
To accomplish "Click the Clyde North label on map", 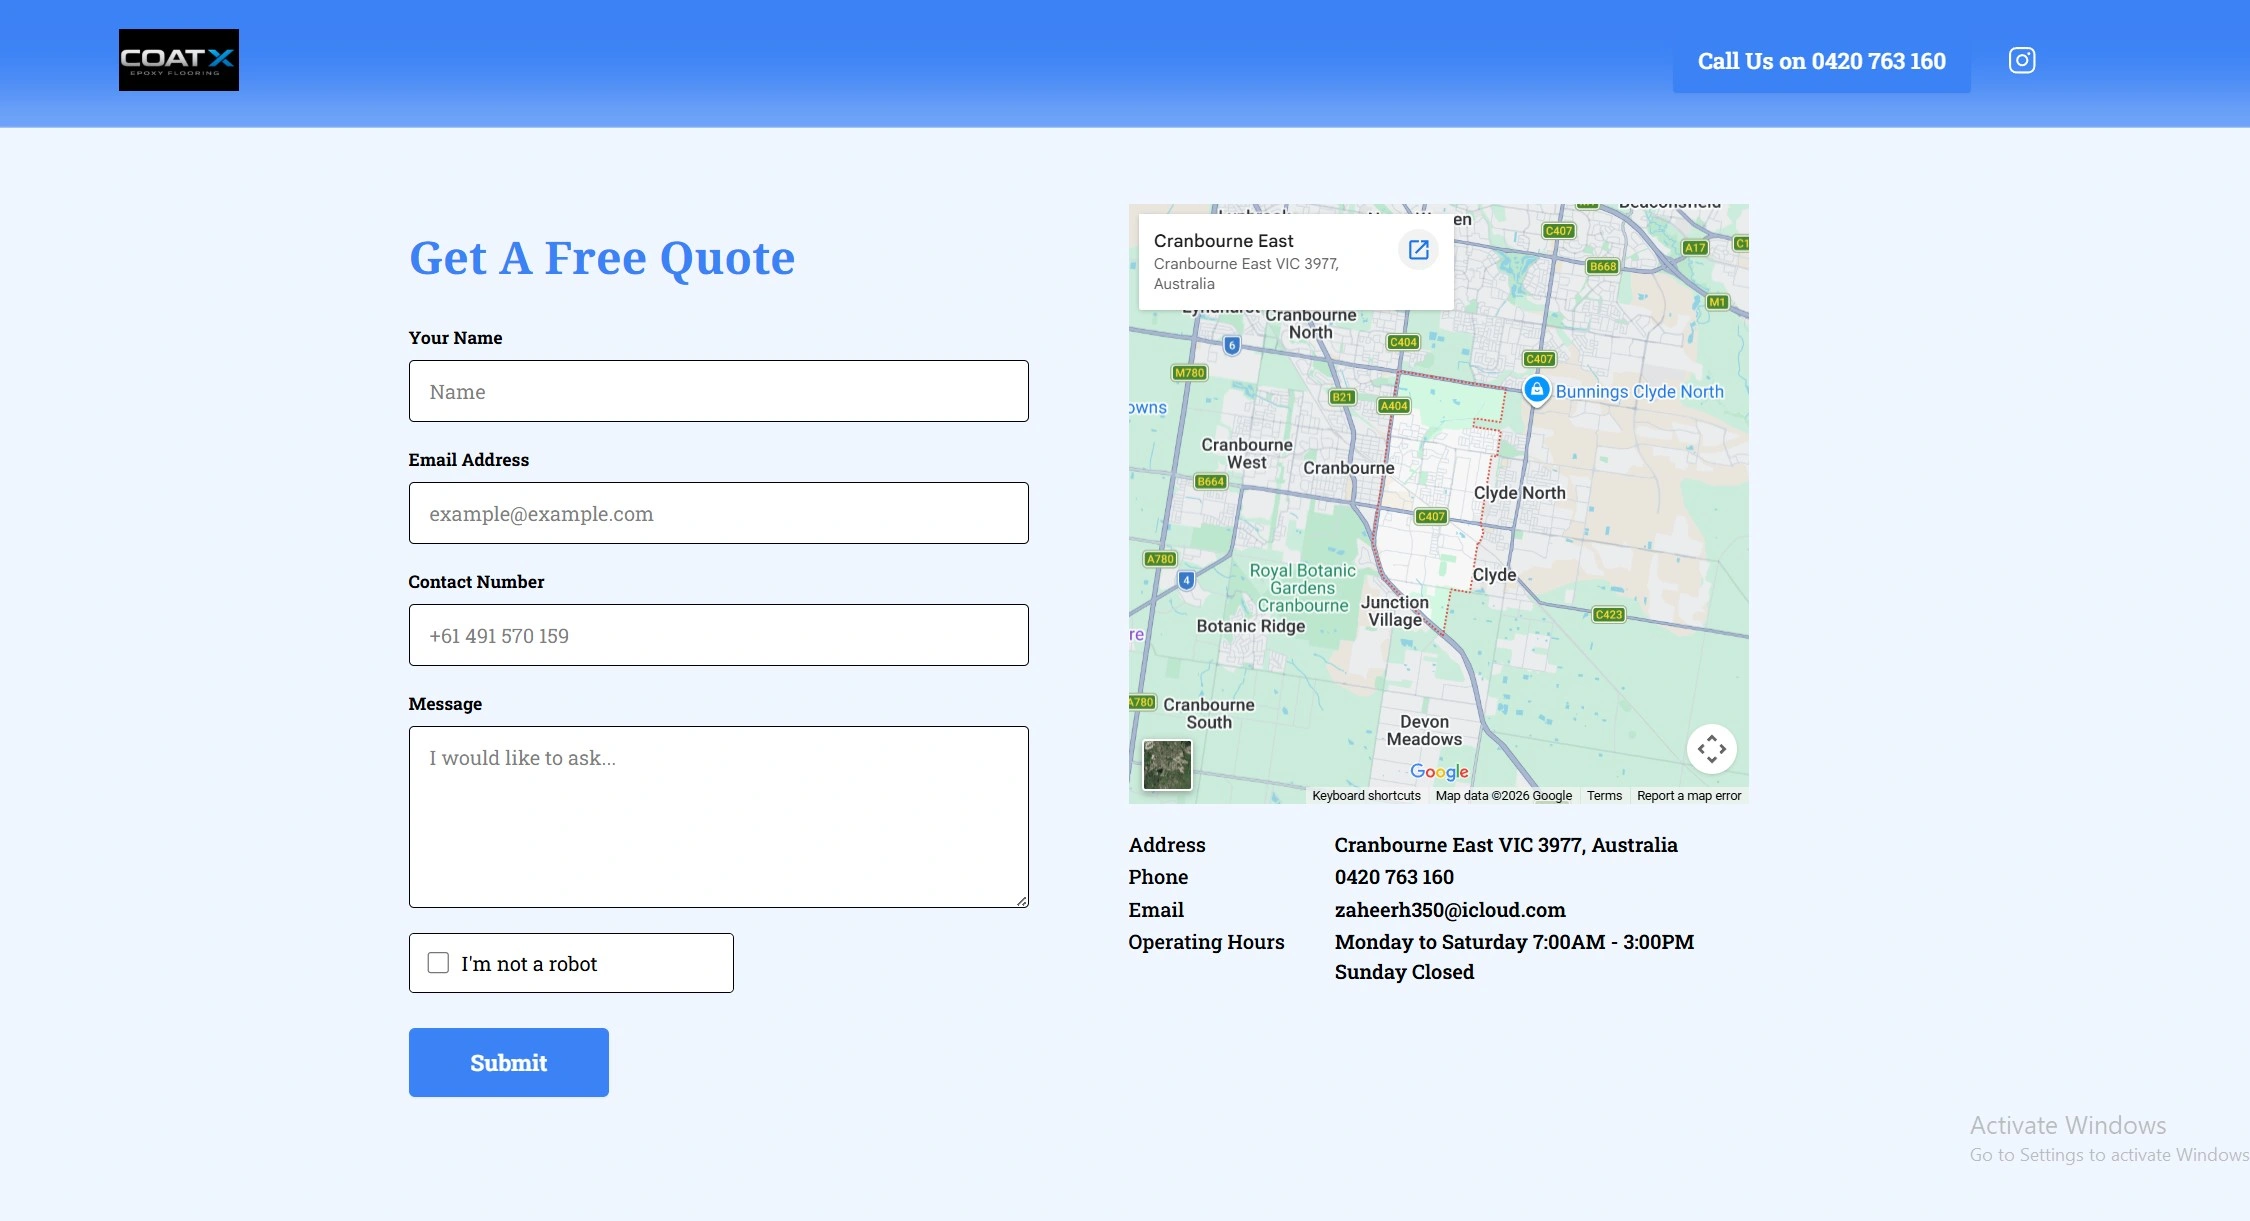I will tap(1520, 493).
